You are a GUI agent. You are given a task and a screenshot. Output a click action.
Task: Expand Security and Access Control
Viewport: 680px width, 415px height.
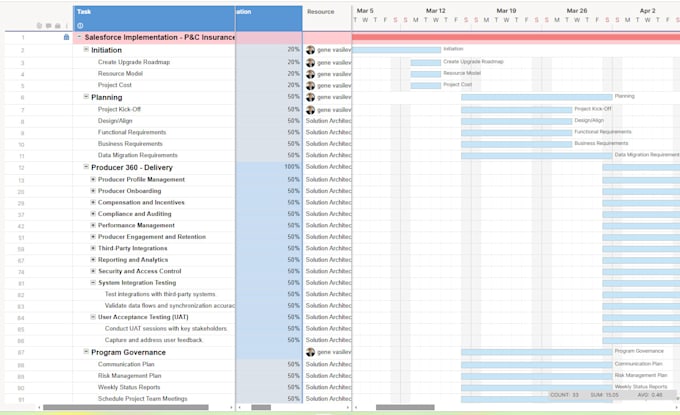coord(93,271)
